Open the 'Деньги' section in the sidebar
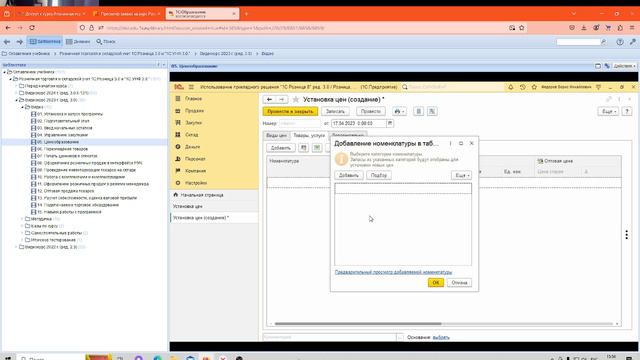 coord(192,147)
